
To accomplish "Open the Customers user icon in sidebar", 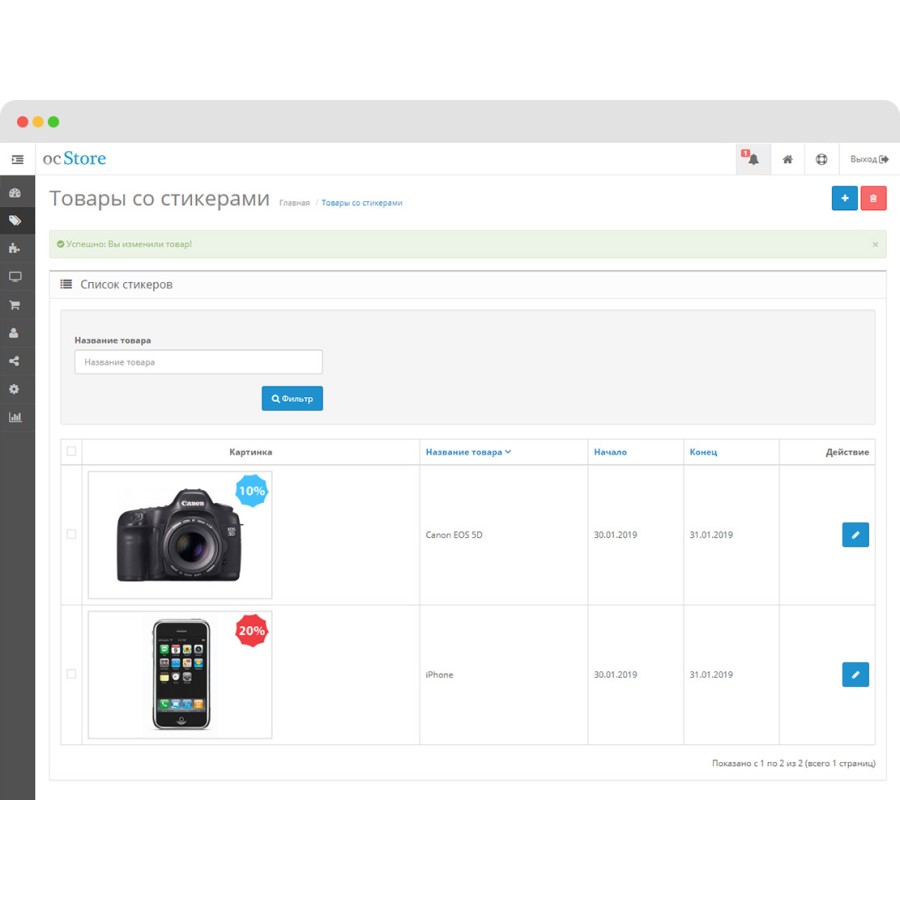I will [14, 333].
